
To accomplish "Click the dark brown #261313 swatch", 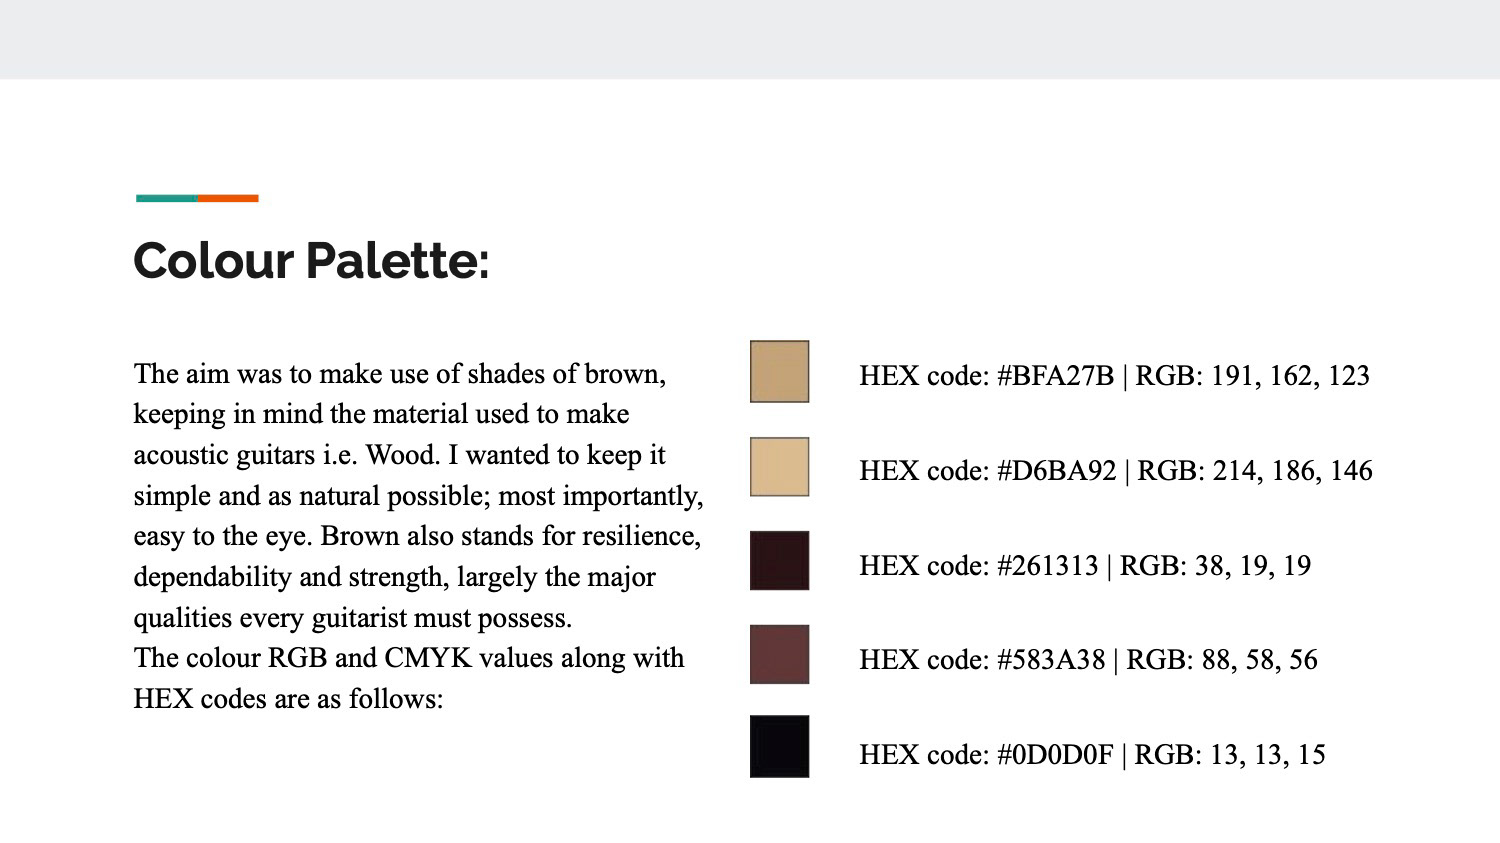I will click(x=779, y=560).
